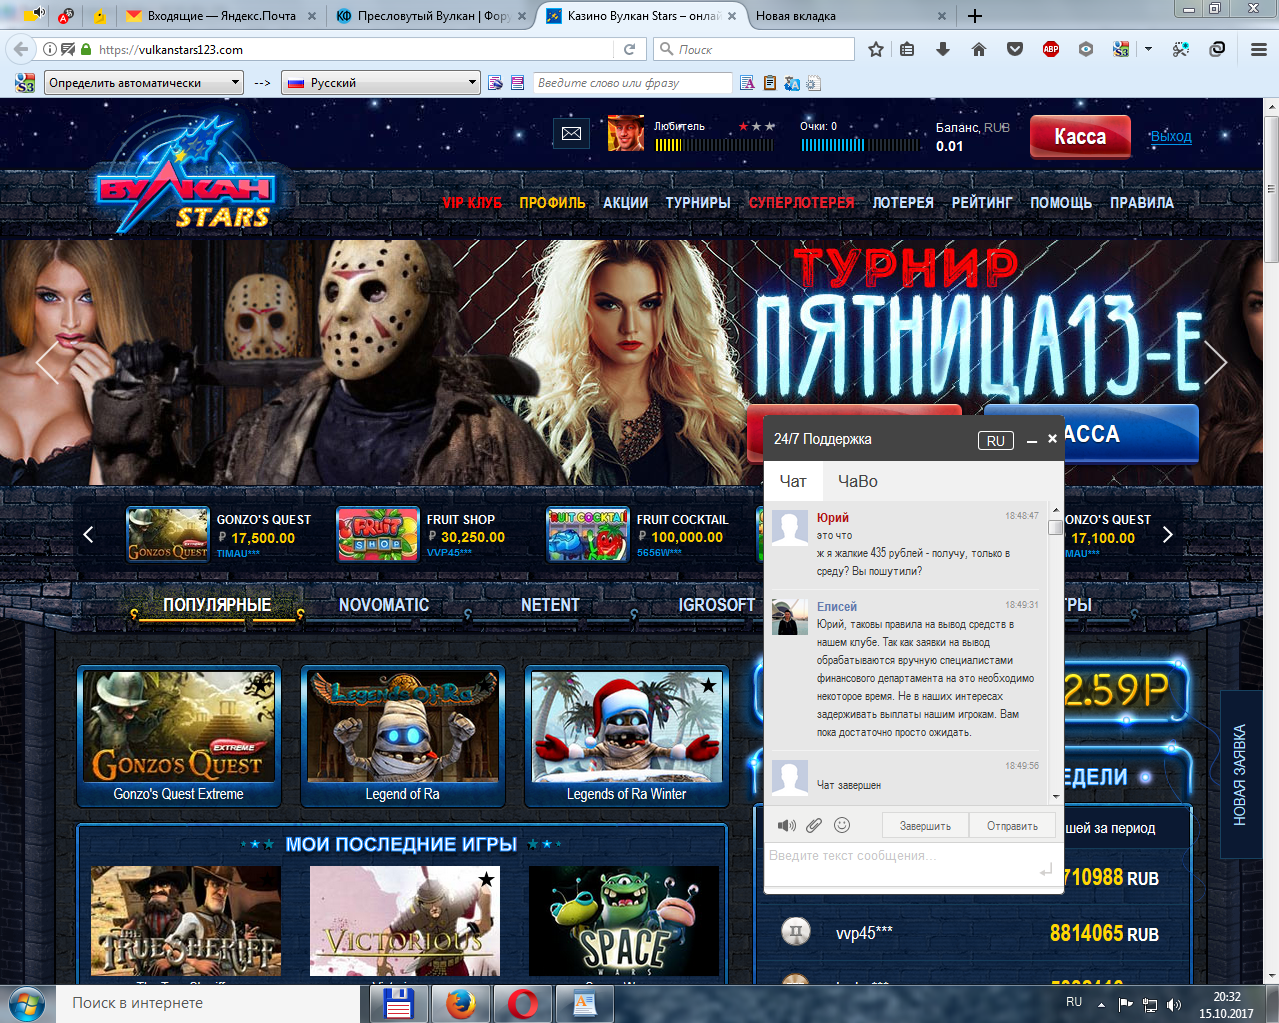Reload the page from the address bar

click(629, 49)
